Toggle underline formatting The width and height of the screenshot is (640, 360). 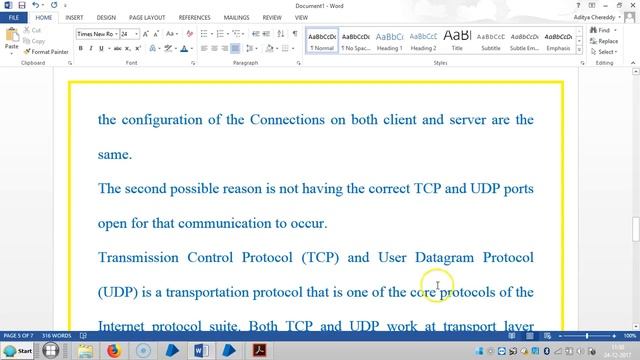pos(101,48)
